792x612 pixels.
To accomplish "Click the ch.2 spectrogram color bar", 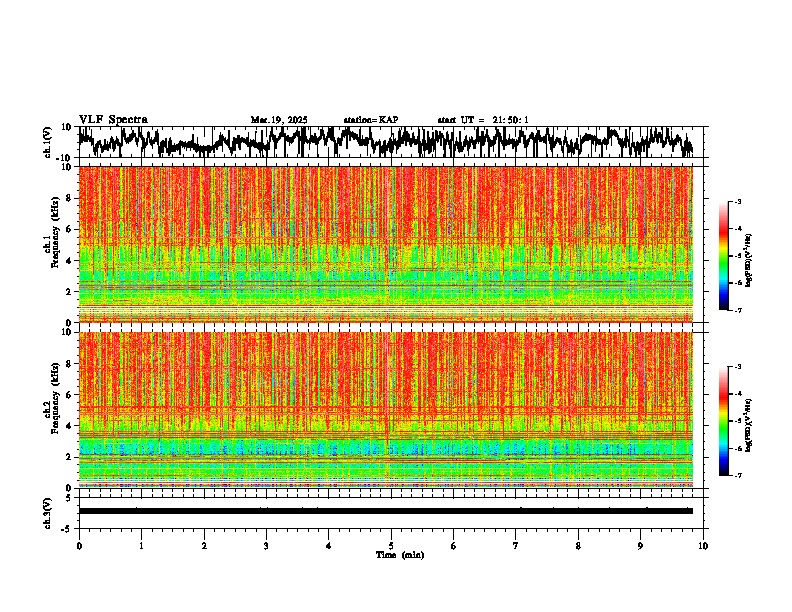I will 724,421.
